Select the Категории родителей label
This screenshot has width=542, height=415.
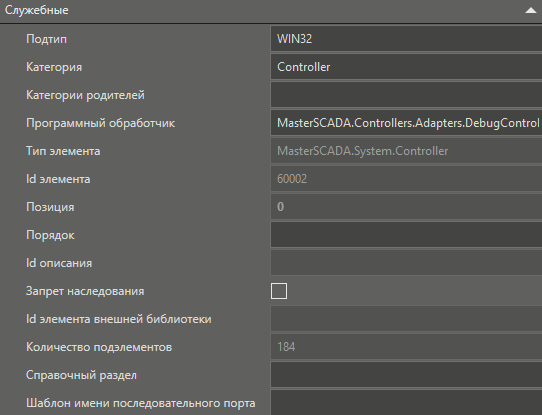[x=85, y=95]
